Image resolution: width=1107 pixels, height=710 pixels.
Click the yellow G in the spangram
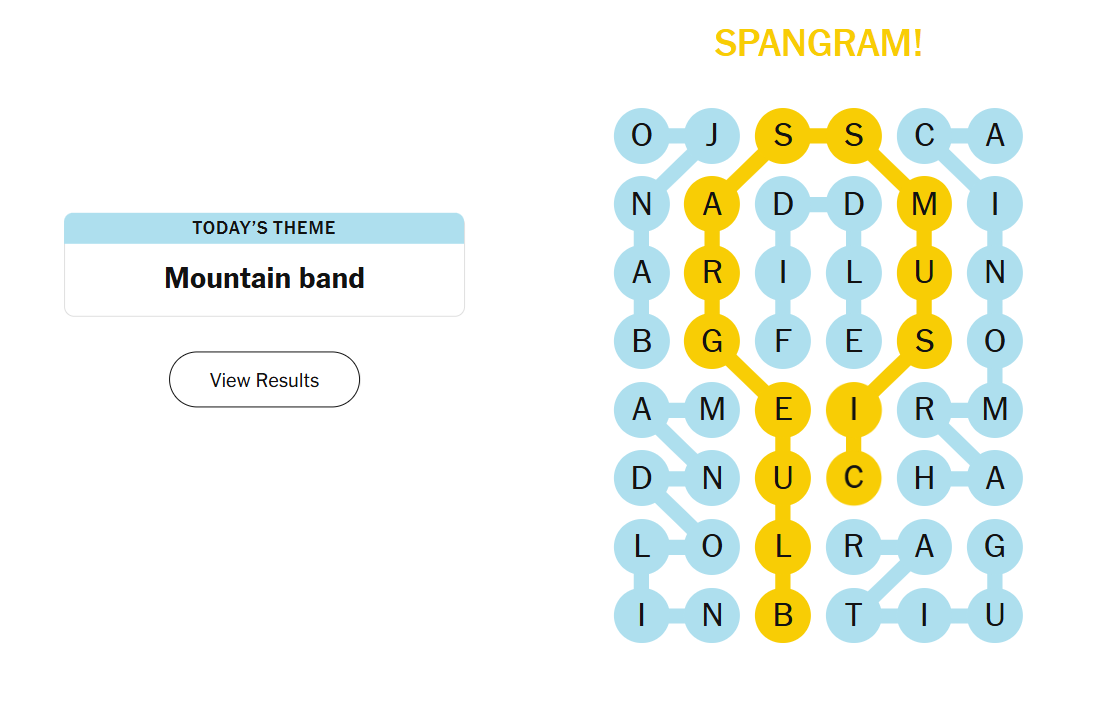(x=712, y=341)
